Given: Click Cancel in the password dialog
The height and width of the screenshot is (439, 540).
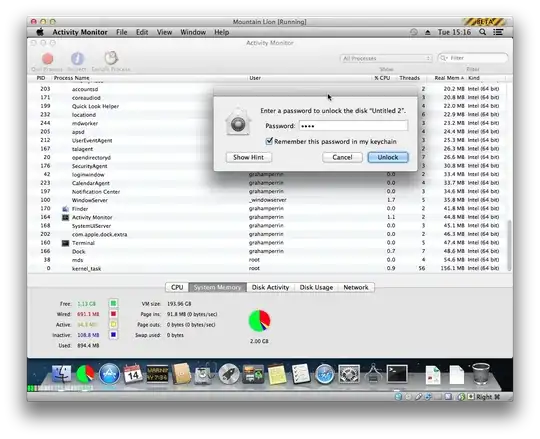Looking at the screenshot, I should click(x=342, y=157).
